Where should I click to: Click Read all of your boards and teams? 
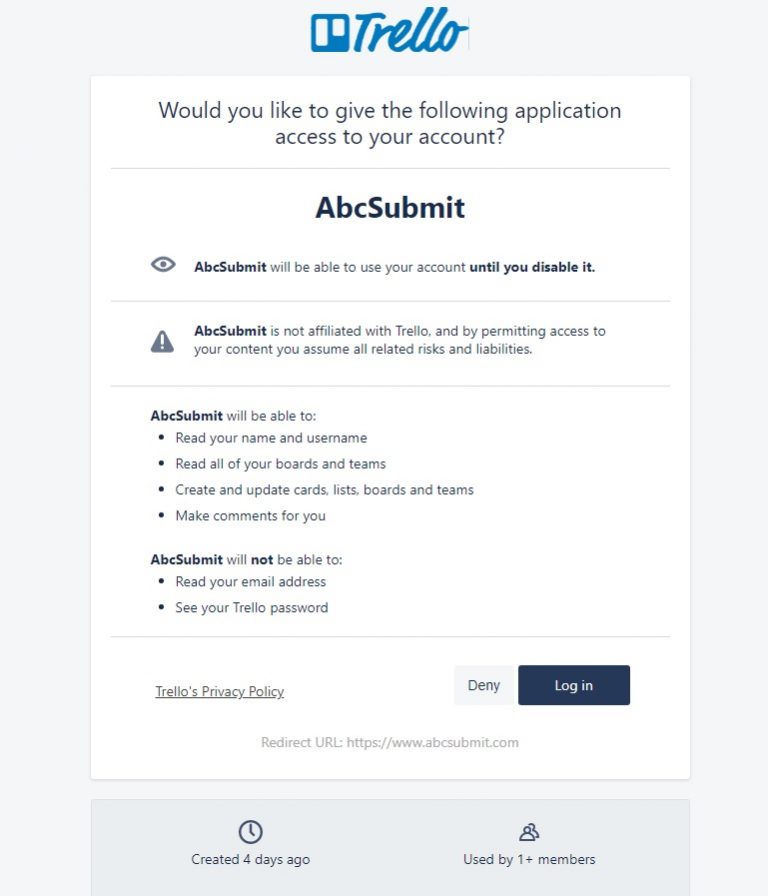coord(280,464)
